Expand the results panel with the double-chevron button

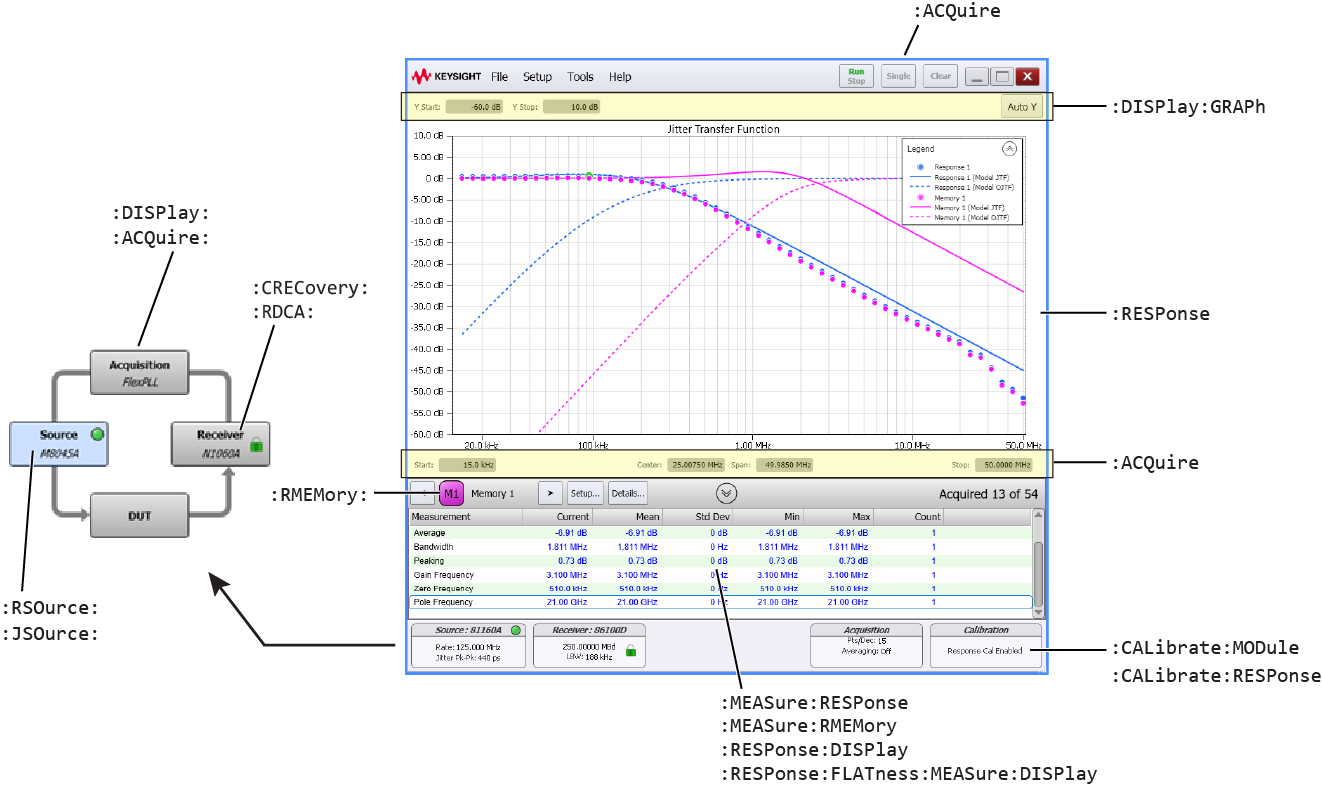(x=727, y=493)
